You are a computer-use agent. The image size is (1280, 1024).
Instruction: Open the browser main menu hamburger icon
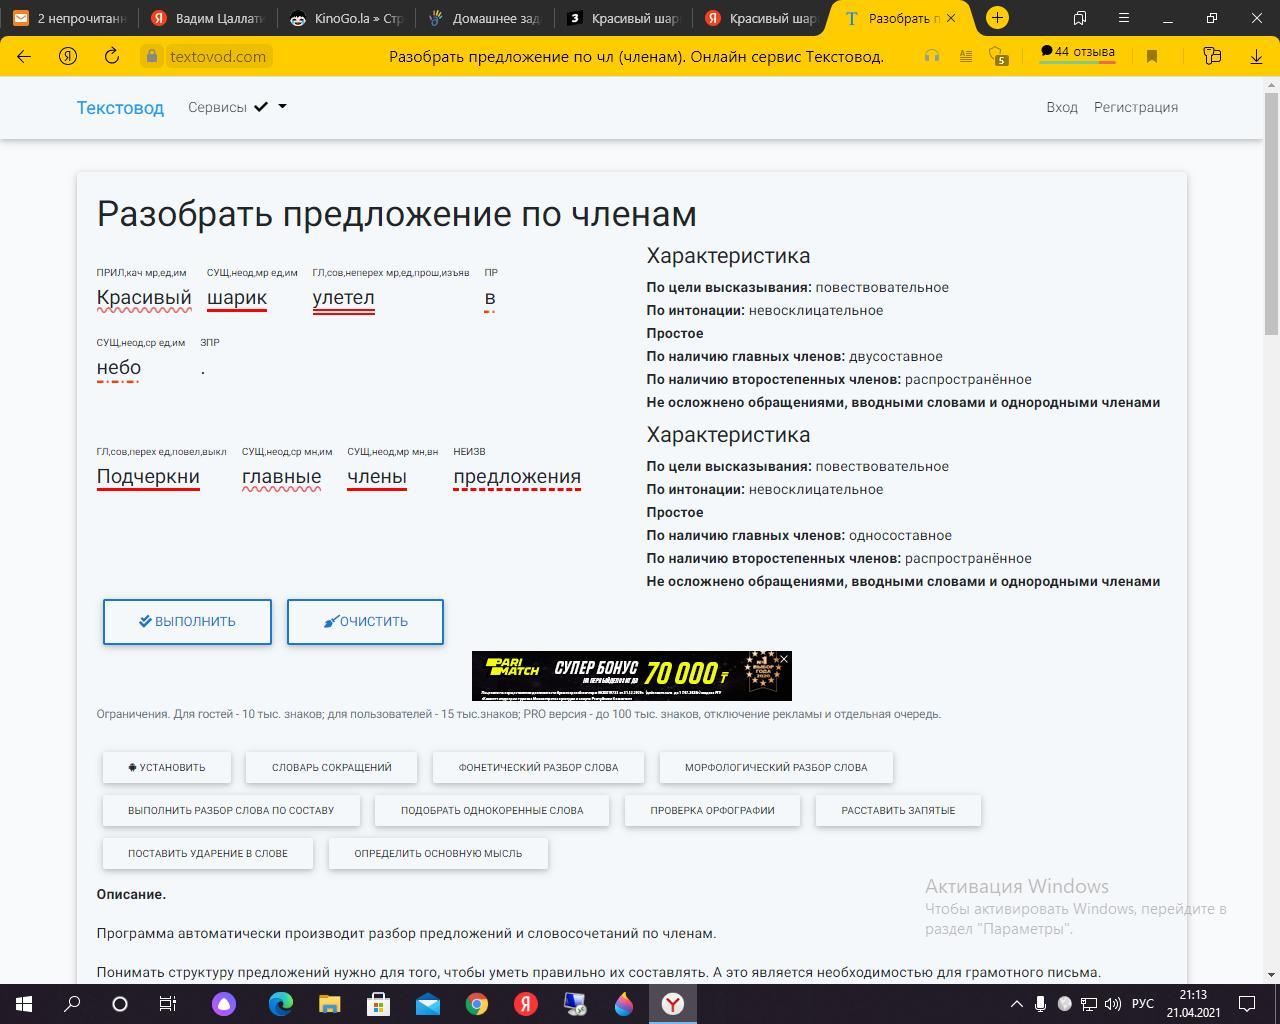point(1124,18)
